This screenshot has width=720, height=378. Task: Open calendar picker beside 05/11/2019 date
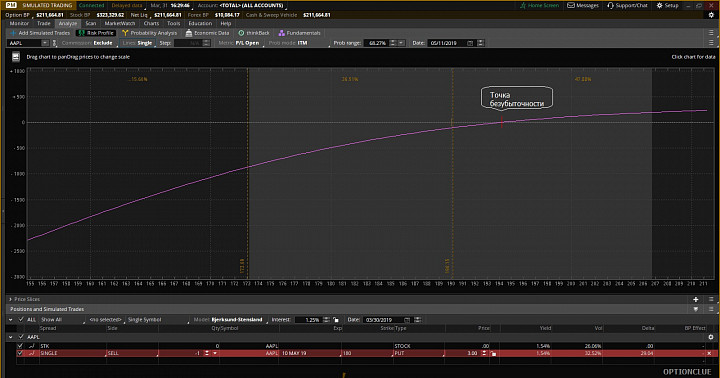(x=470, y=43)
